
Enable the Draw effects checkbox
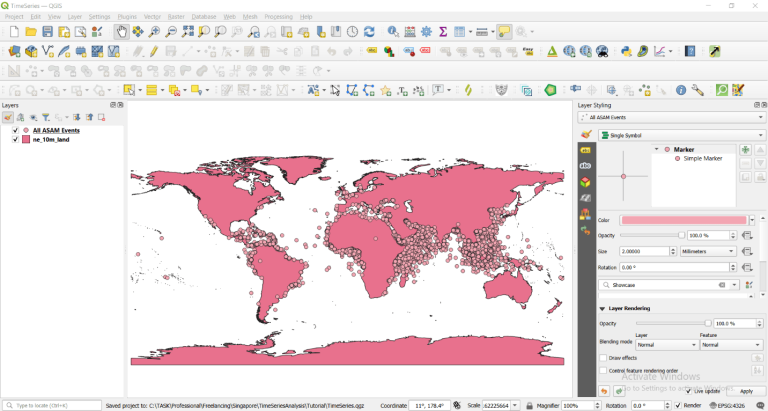[603, 358]
